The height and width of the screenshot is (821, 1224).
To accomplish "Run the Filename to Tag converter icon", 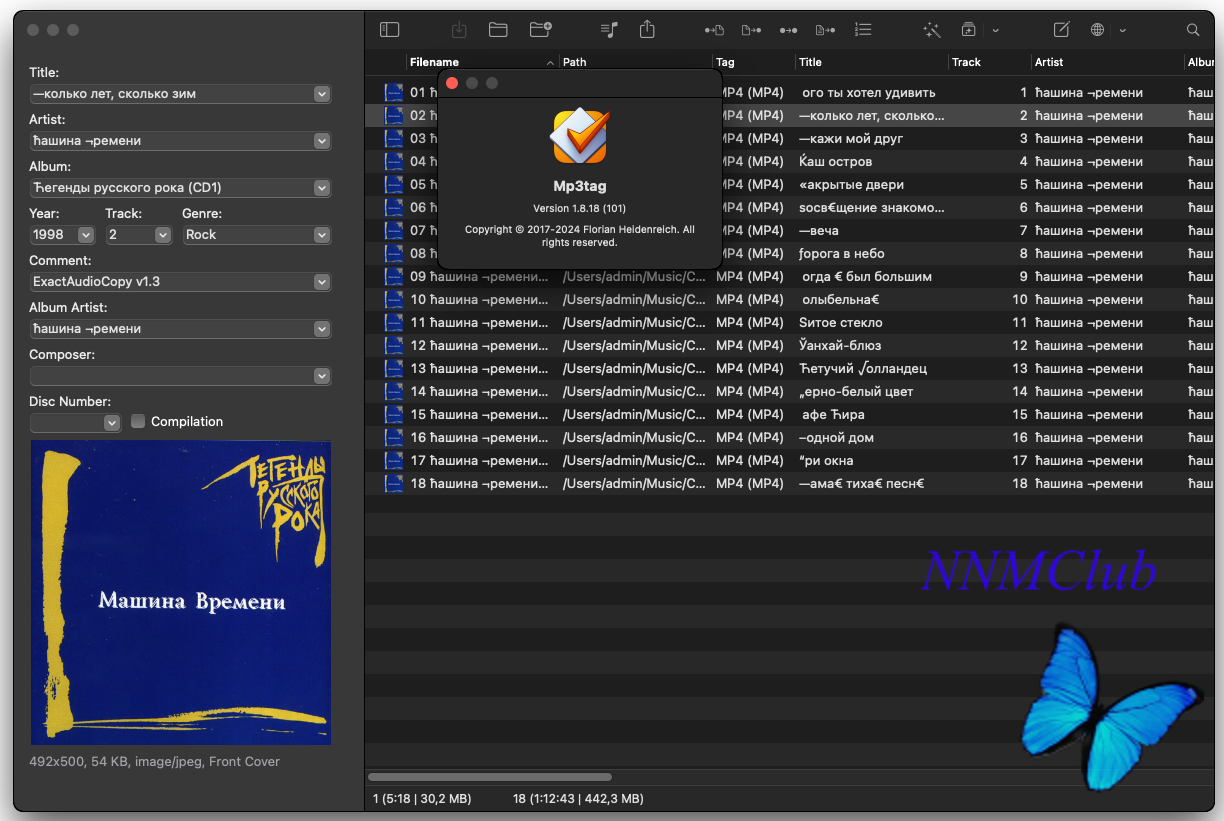I will point(752,30).
